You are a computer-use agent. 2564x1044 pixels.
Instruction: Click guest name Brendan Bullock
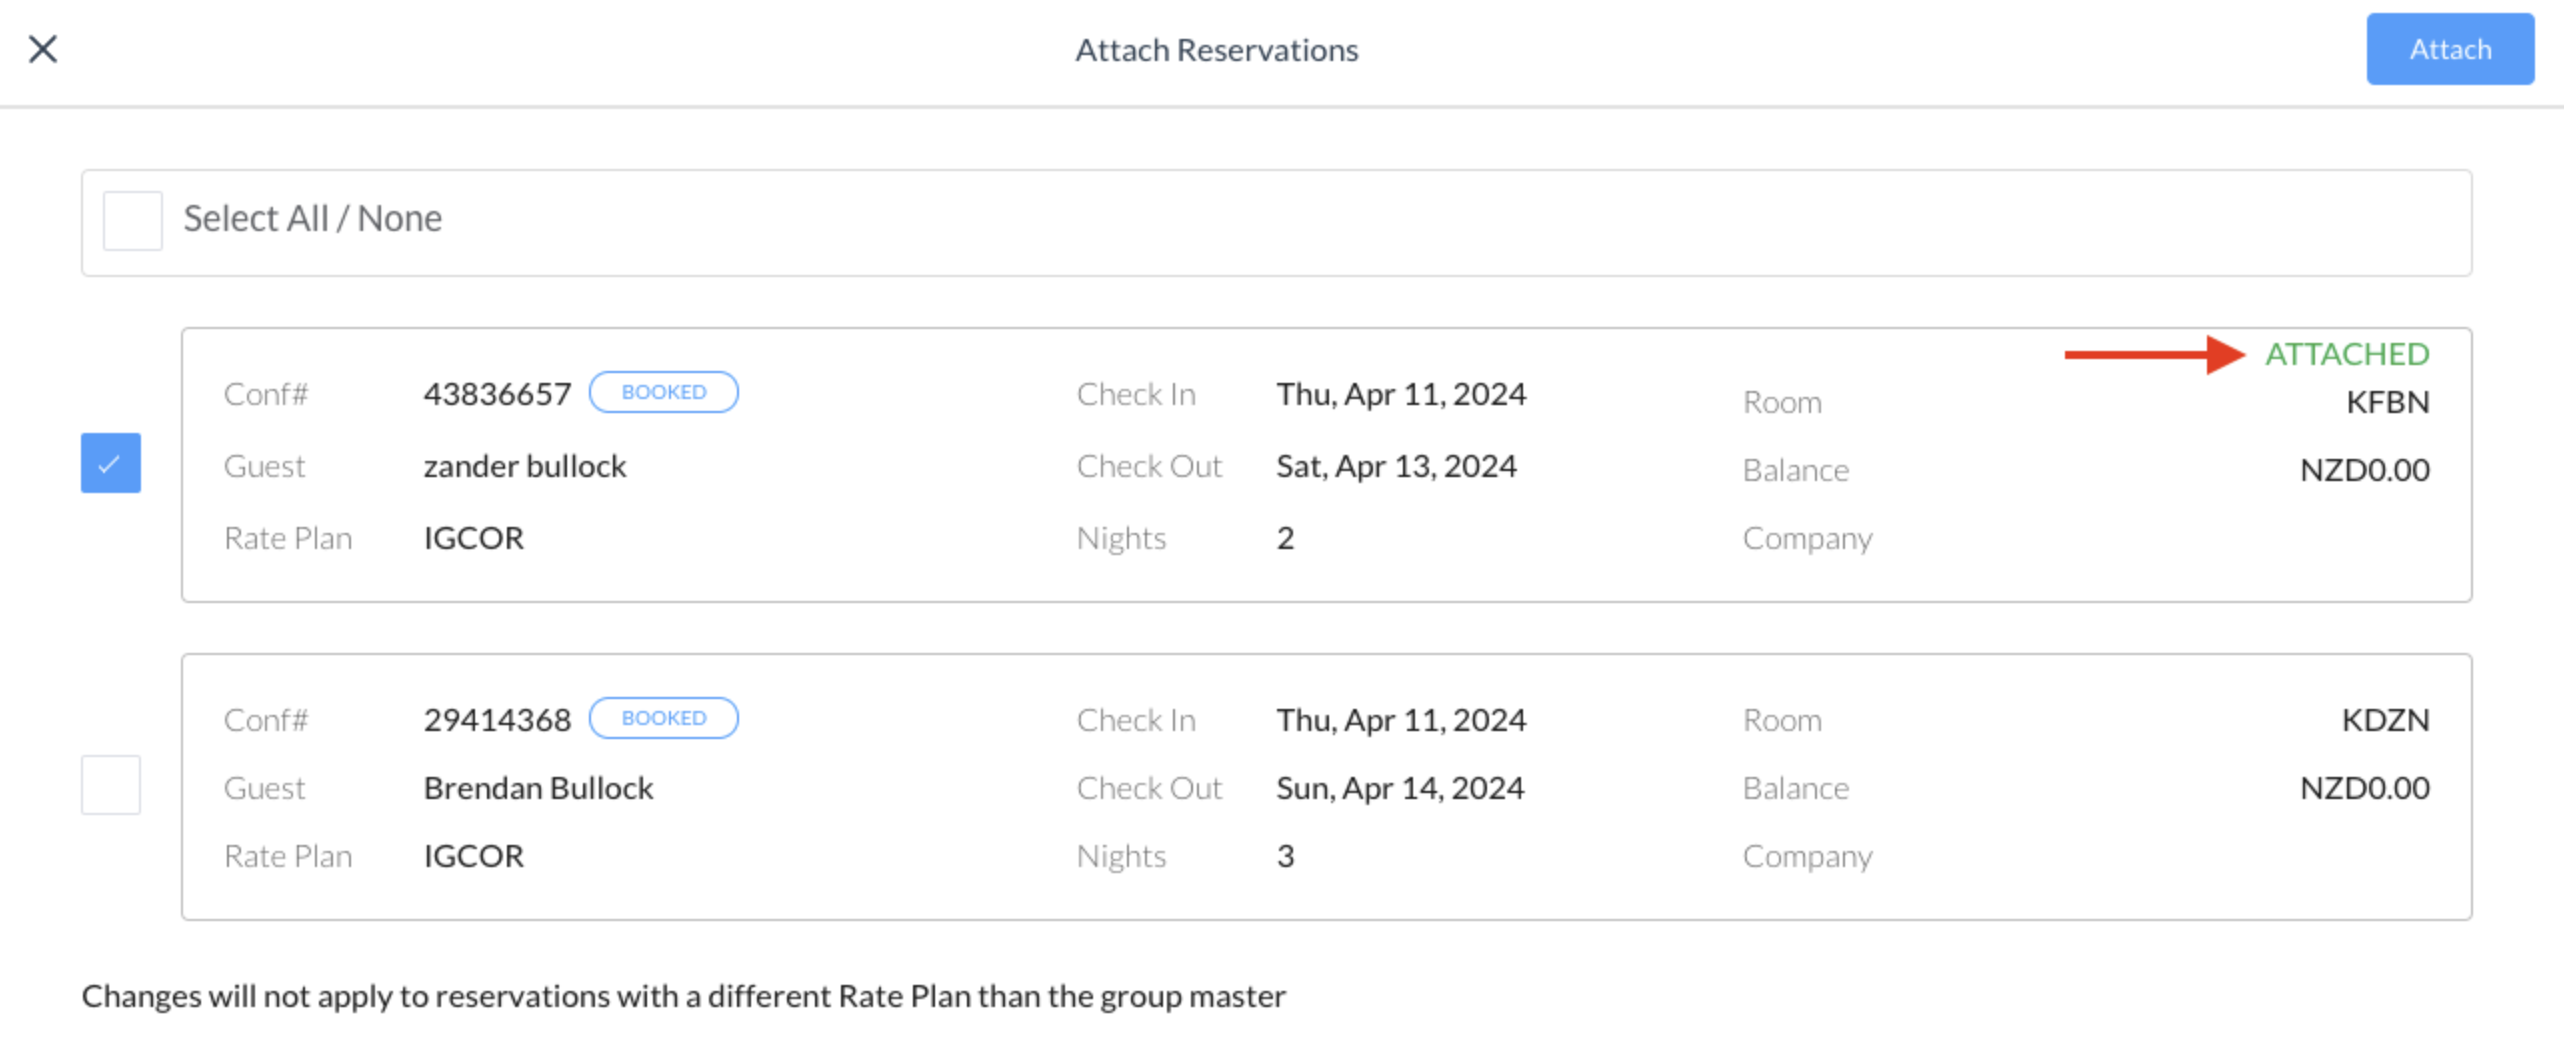[538, 787]
